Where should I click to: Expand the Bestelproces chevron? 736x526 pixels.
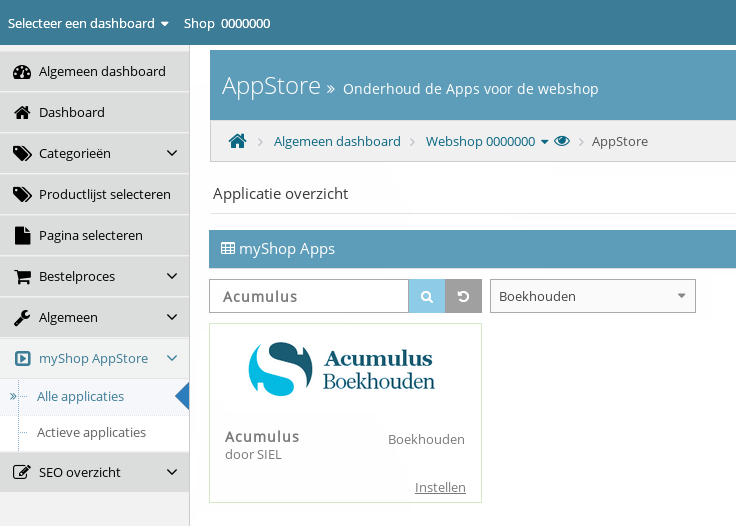(x=172, y=276)
